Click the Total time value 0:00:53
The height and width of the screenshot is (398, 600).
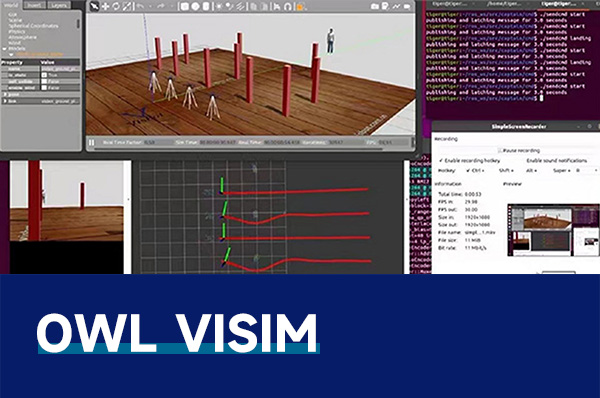(473, 194)
